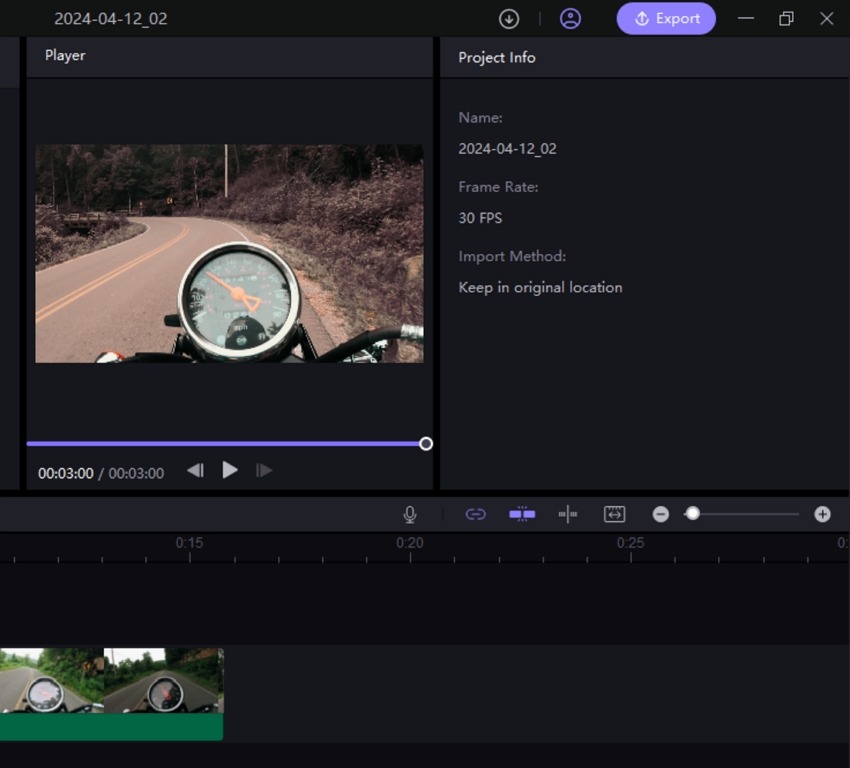Image resolution: width=850 pixels, height=768 pixels.
Task: Select the second motorcycle clip thumbnail
Action: click(x=163, y=681)
